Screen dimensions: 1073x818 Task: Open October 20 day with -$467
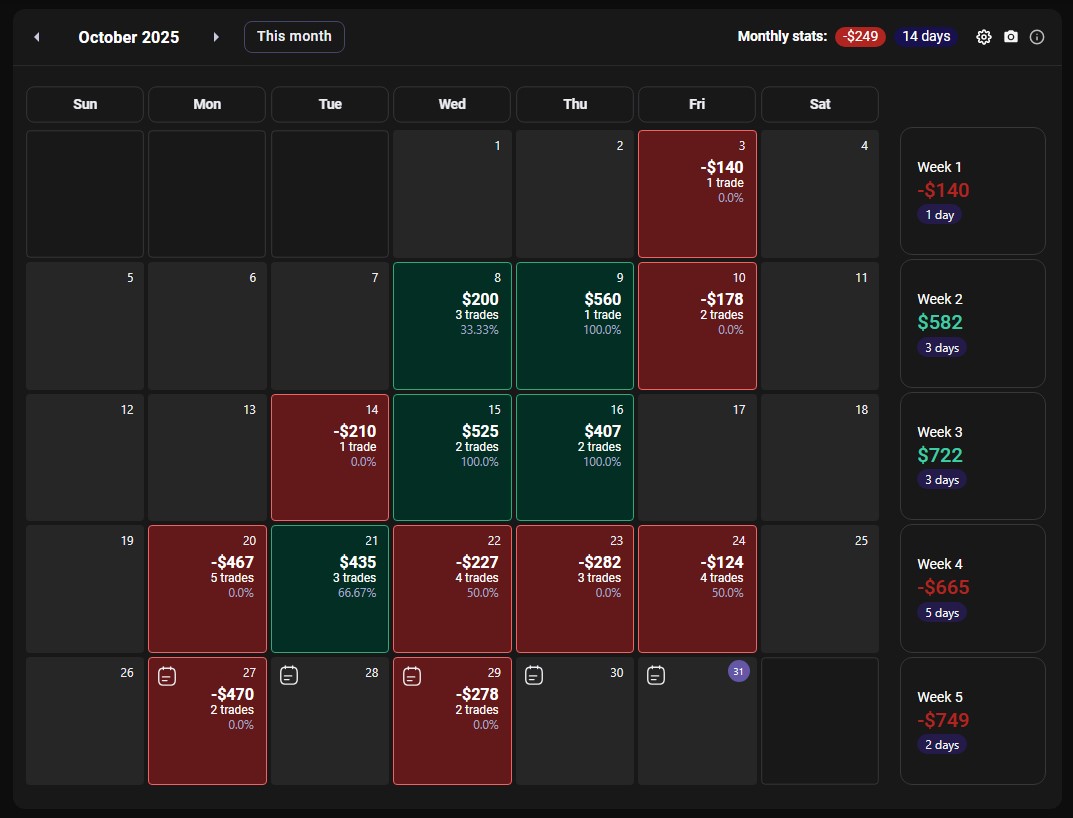[207, 589]
